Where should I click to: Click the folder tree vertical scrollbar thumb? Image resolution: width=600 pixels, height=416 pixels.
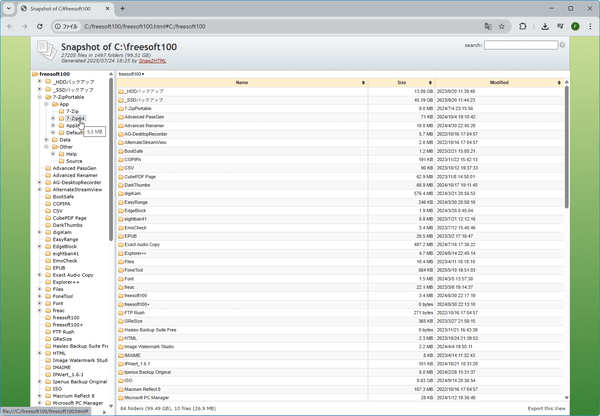pyautogui.click(x=111, y=159)
